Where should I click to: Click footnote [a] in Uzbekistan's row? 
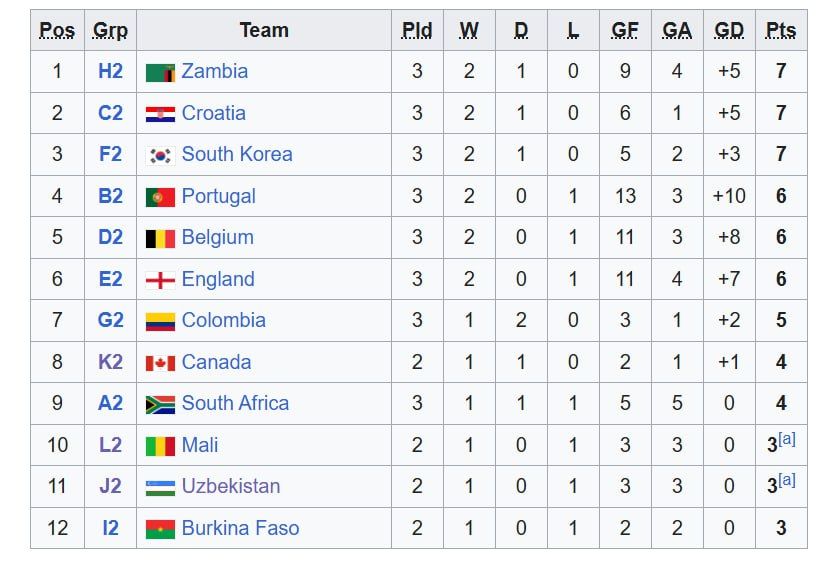787,480
